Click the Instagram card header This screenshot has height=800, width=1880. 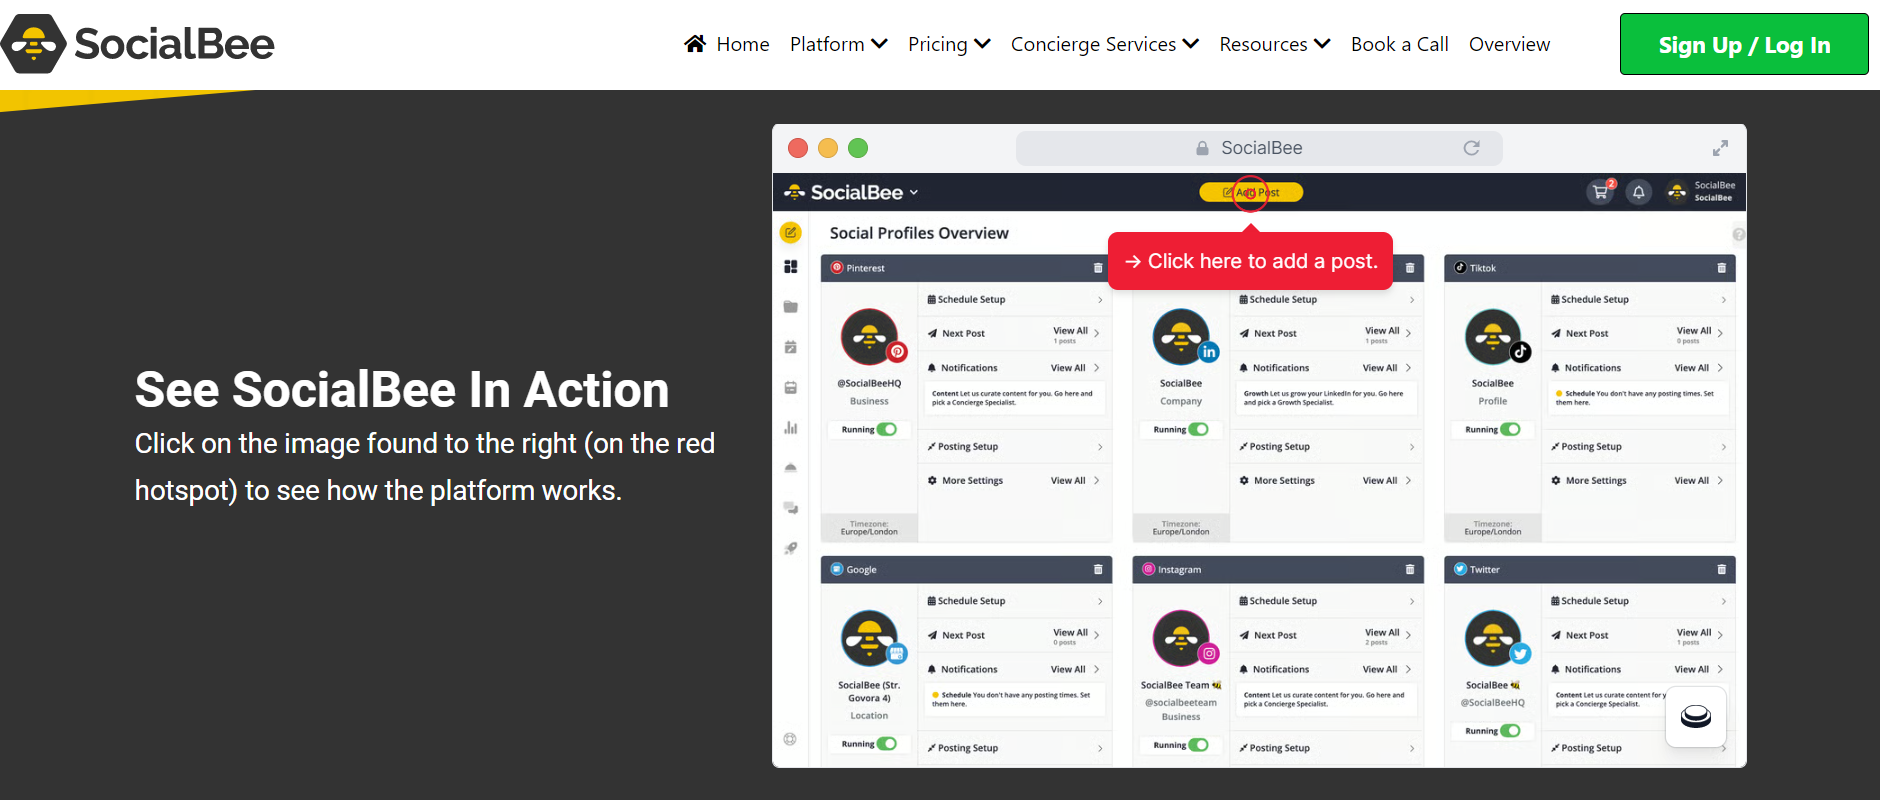(1278, 569)
